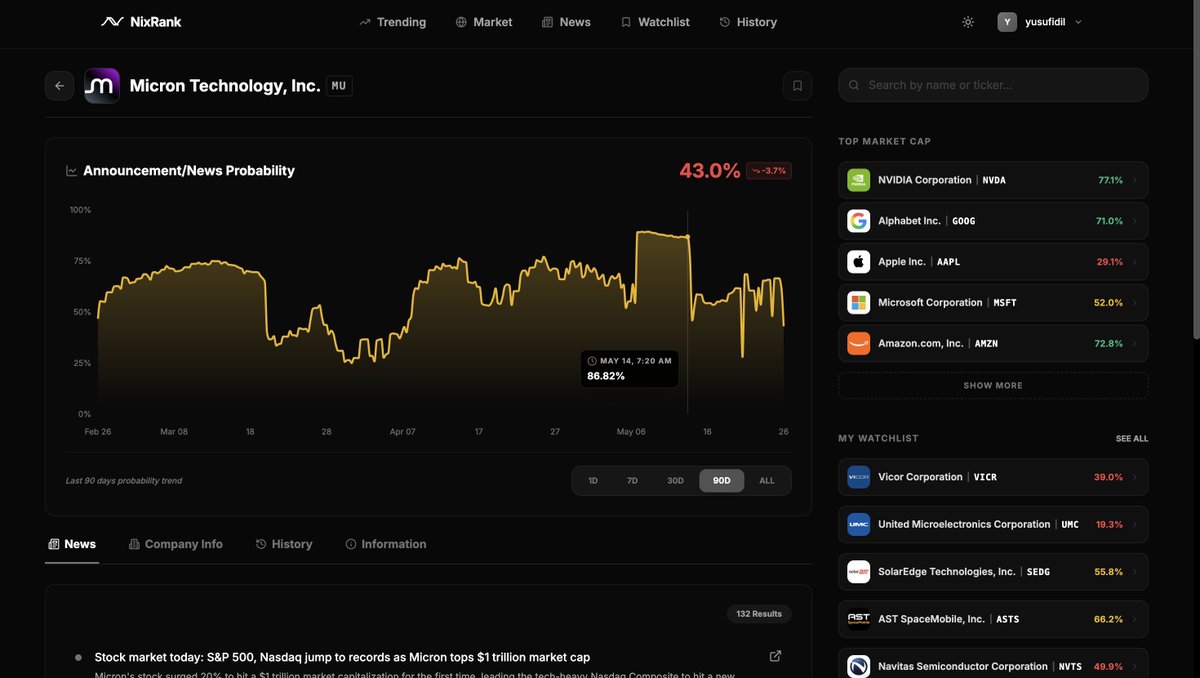This screenshot has width=1200, height=678.
Task: Open the yusufidil account dropdown
Action: coord(1040,22)
